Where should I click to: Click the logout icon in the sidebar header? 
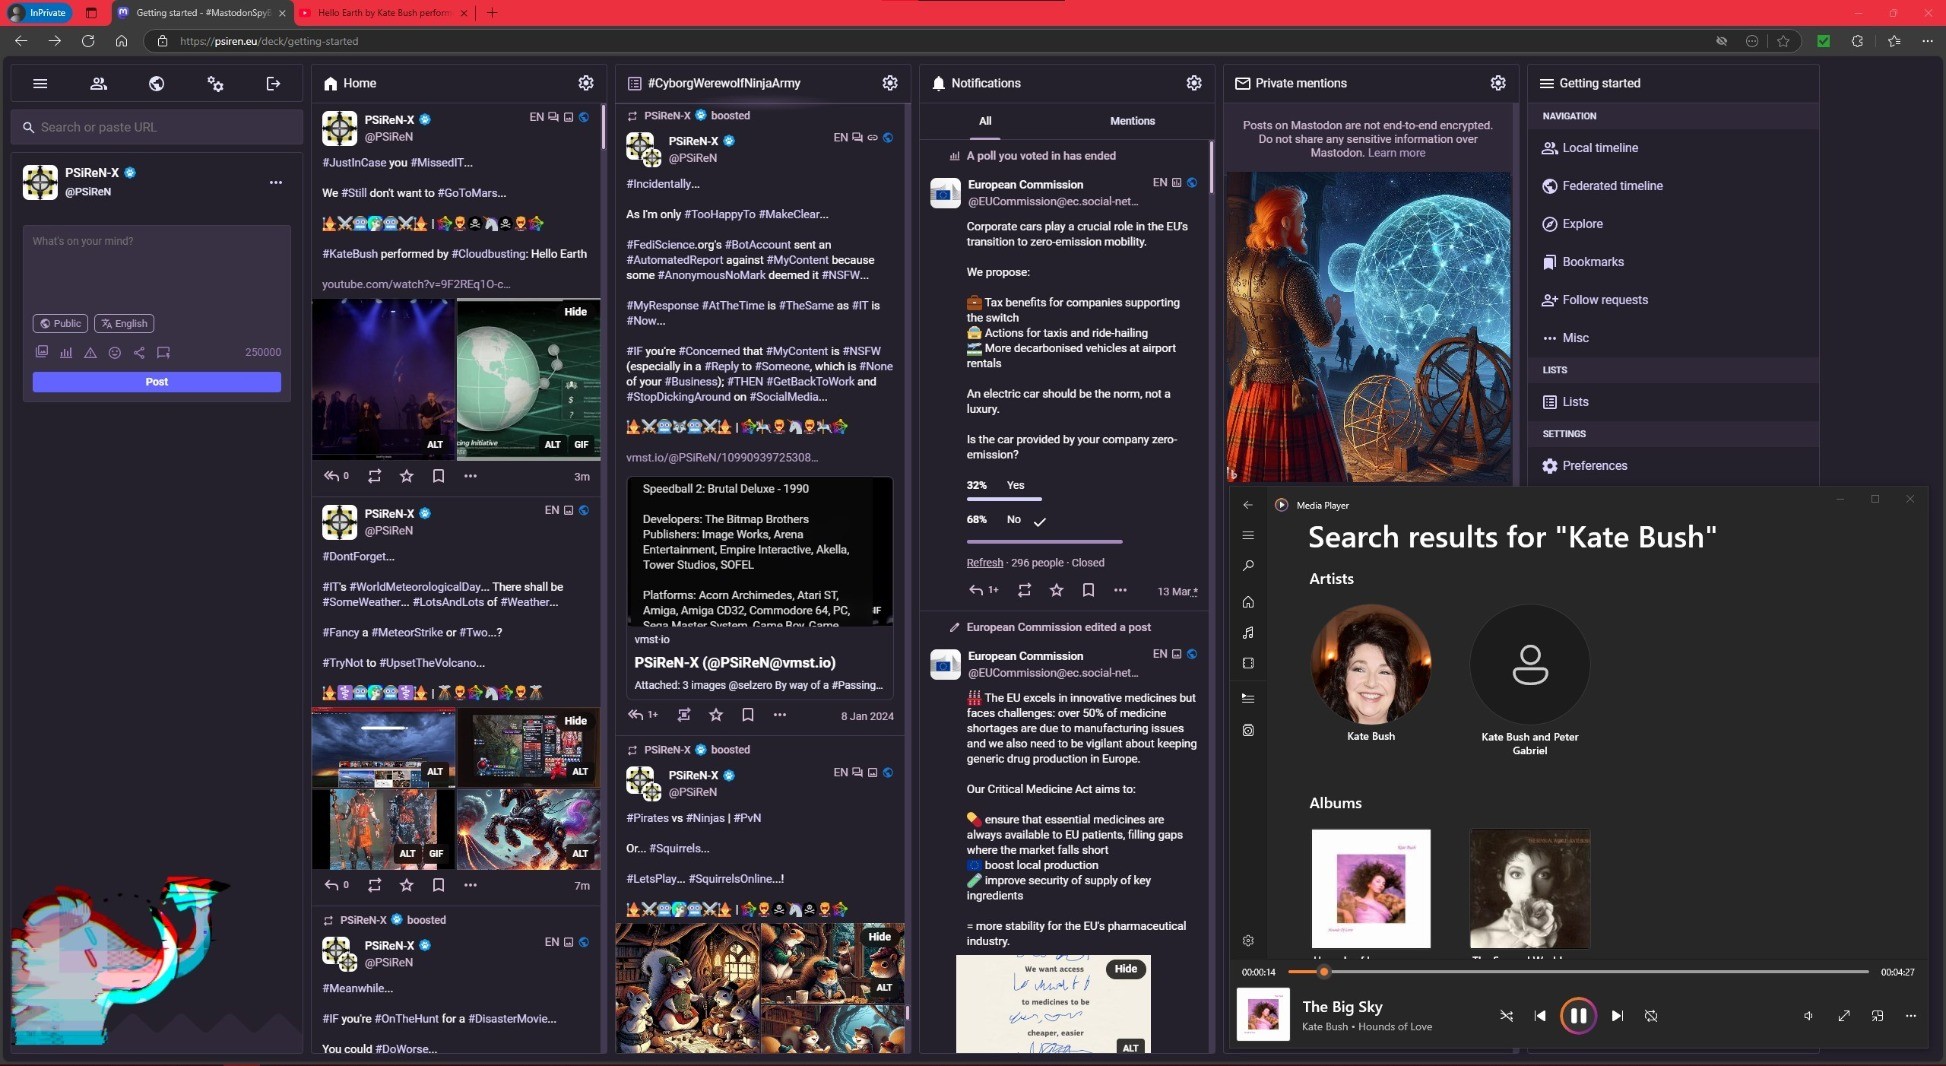(x=273, y=84)
